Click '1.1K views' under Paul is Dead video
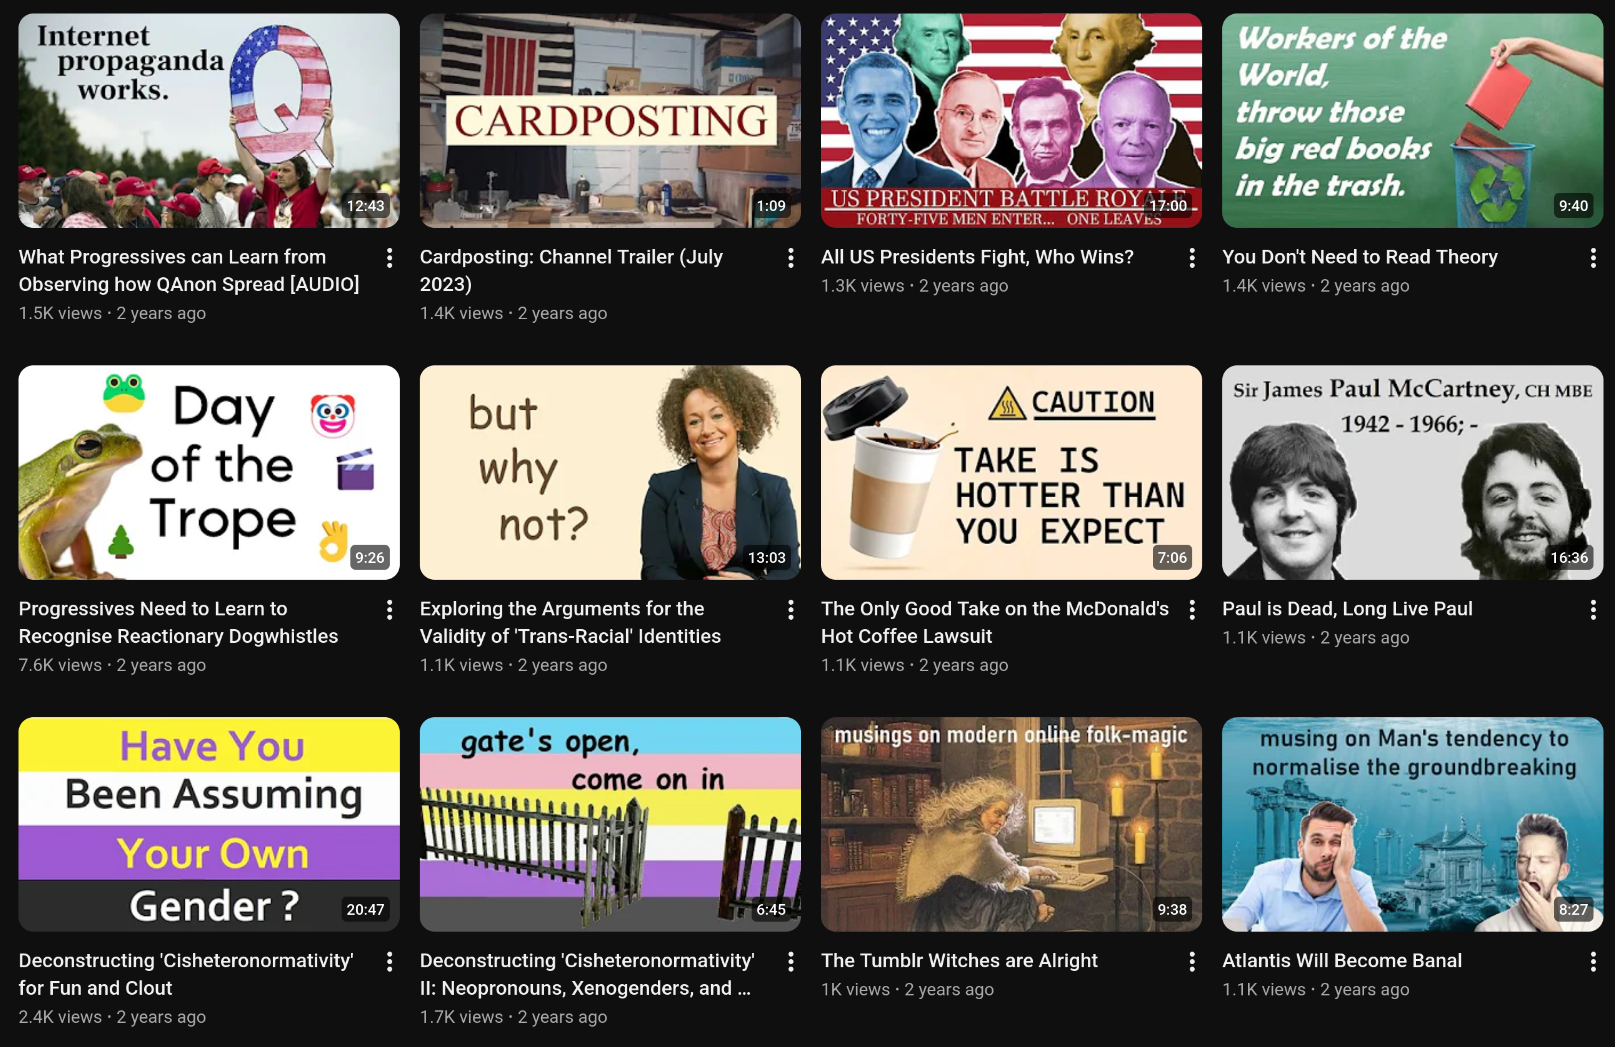The width and height of the screenshot is (1615, 1047). tap(1263, 638)
